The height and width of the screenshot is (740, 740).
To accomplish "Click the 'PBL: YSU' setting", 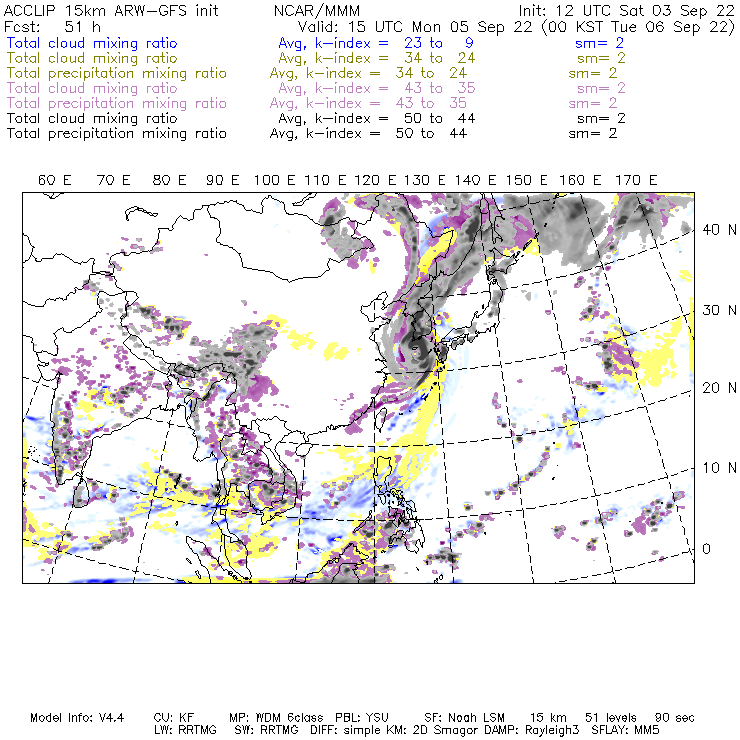I will (x=362, y=718).
